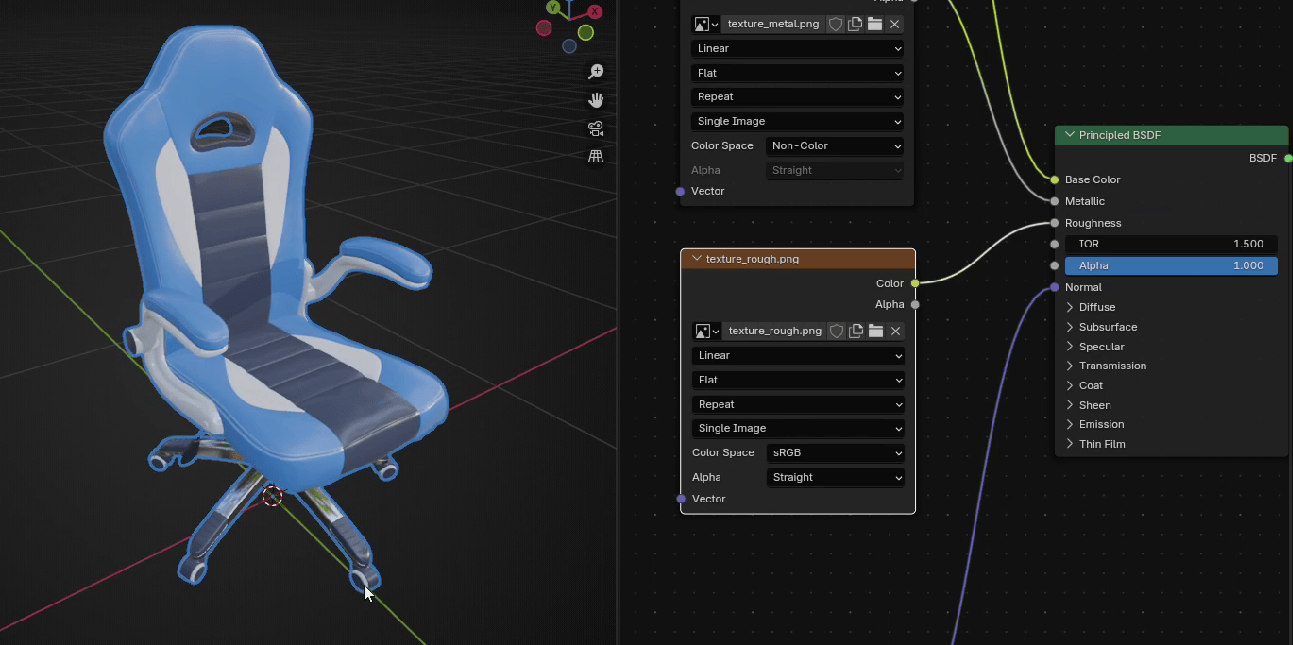The height and width of the screenshot is (645, 1293).
Task: Click the Alpha slider in Principled BSDF
Action: (1170, 266)
